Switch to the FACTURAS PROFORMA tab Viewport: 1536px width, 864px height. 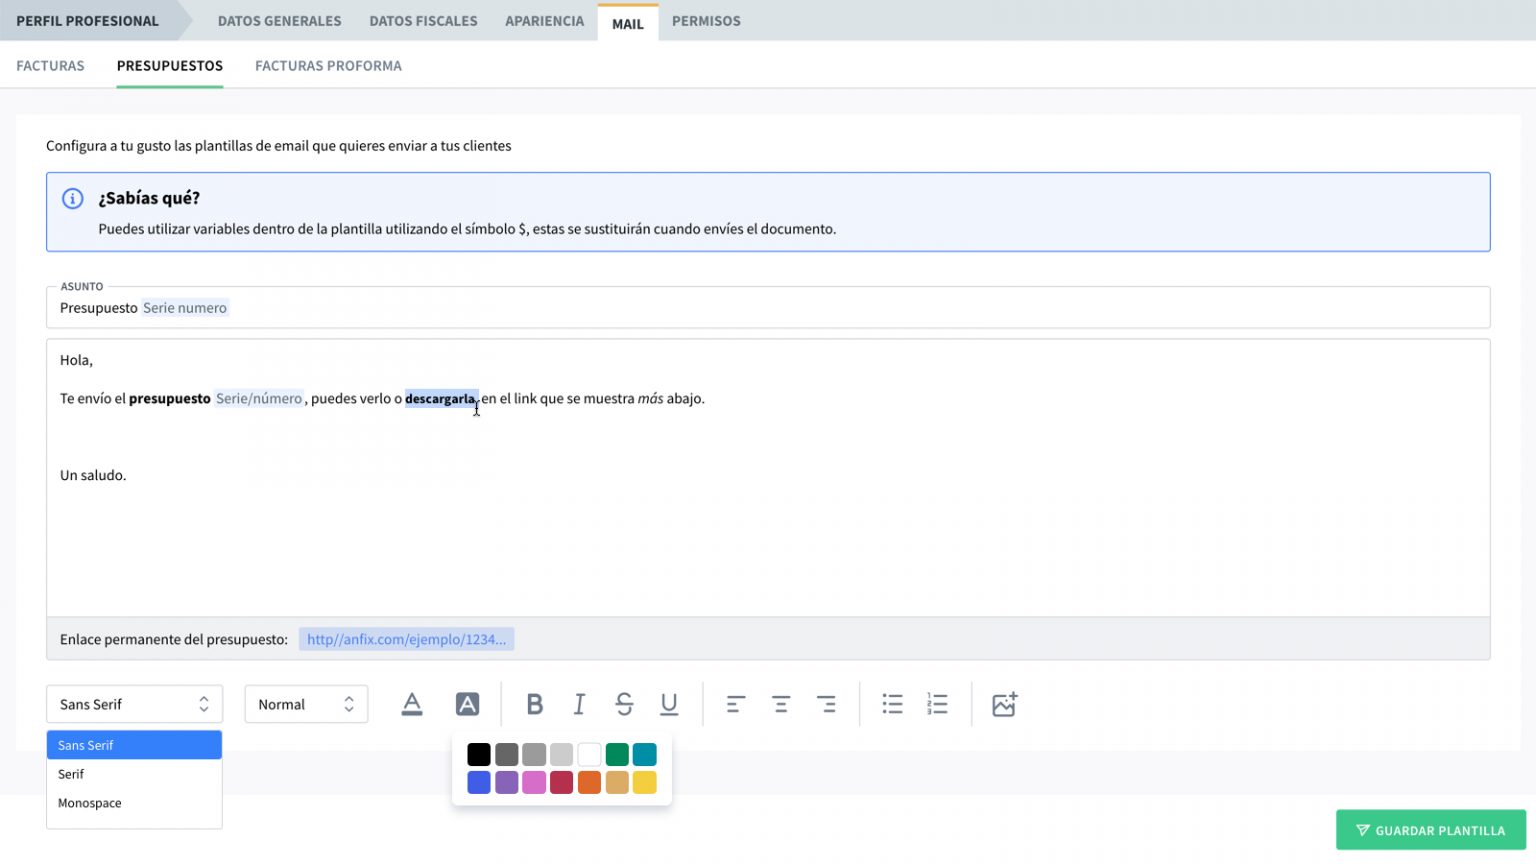coord(328,65)
